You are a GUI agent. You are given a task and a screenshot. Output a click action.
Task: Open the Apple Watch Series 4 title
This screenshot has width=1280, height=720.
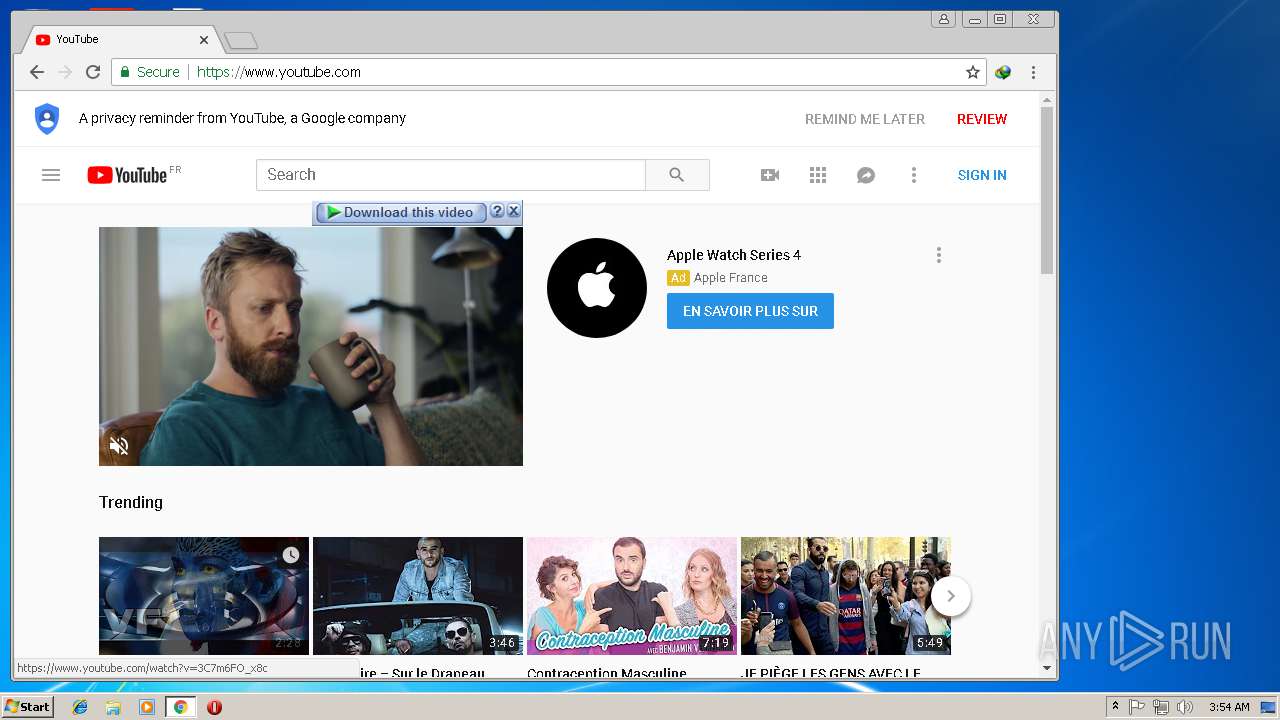click(734, 255)
